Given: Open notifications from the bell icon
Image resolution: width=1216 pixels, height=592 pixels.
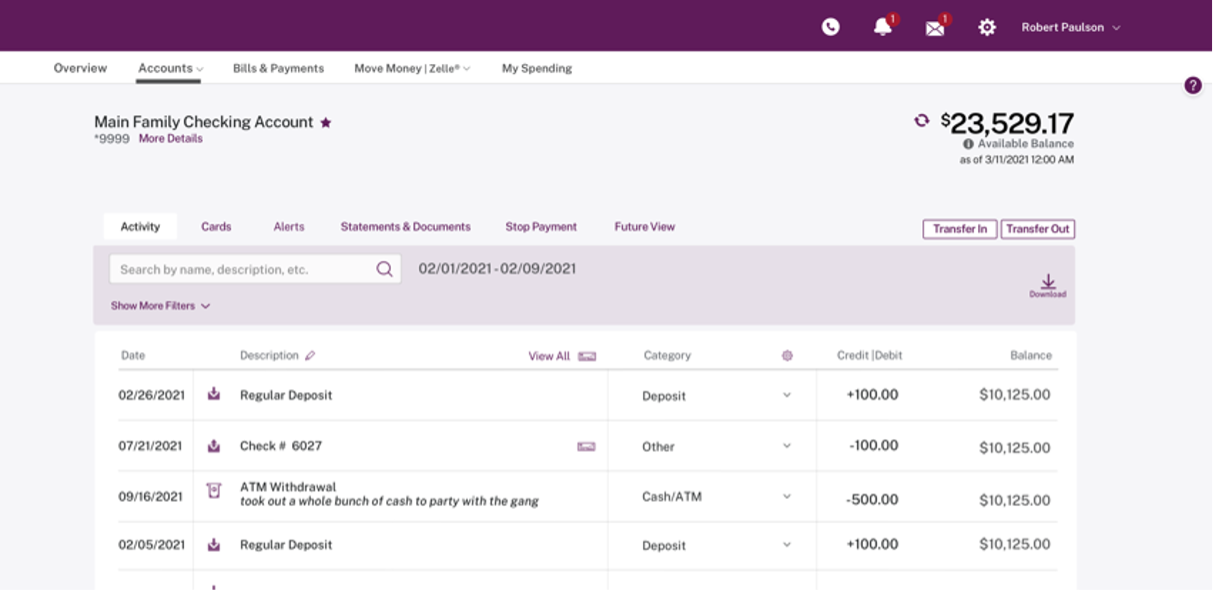Looking at the screenshot, I should [x=881, y=27].
